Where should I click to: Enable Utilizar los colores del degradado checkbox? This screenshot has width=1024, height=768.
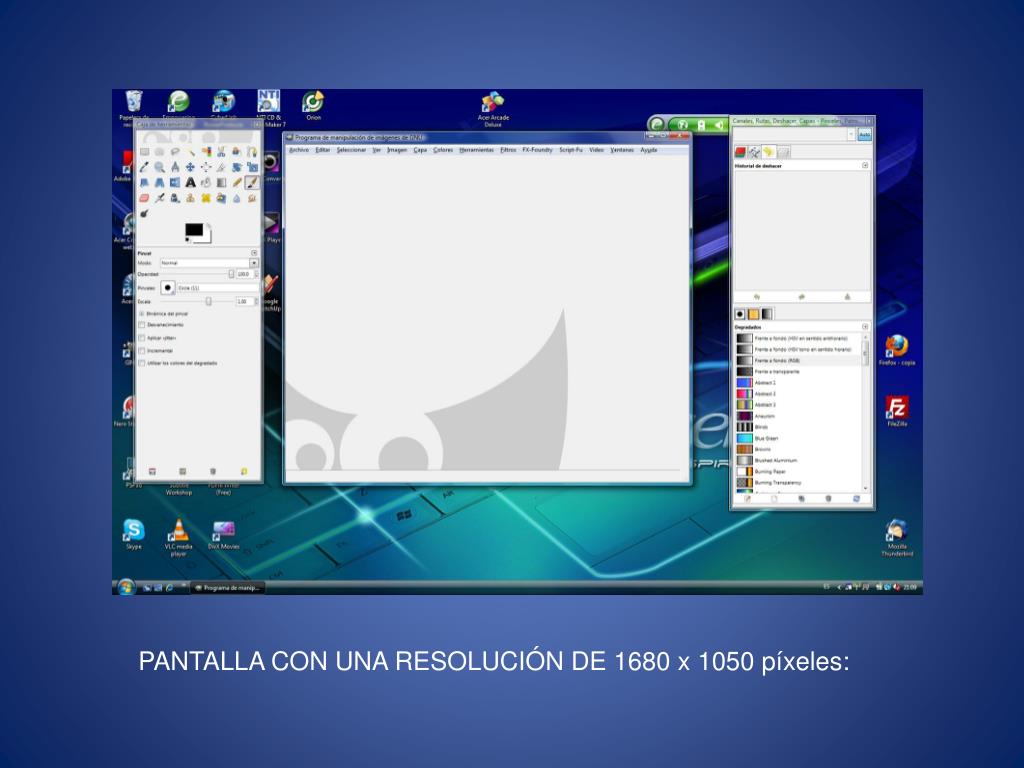pyautogui.click(x=142, y=363)
